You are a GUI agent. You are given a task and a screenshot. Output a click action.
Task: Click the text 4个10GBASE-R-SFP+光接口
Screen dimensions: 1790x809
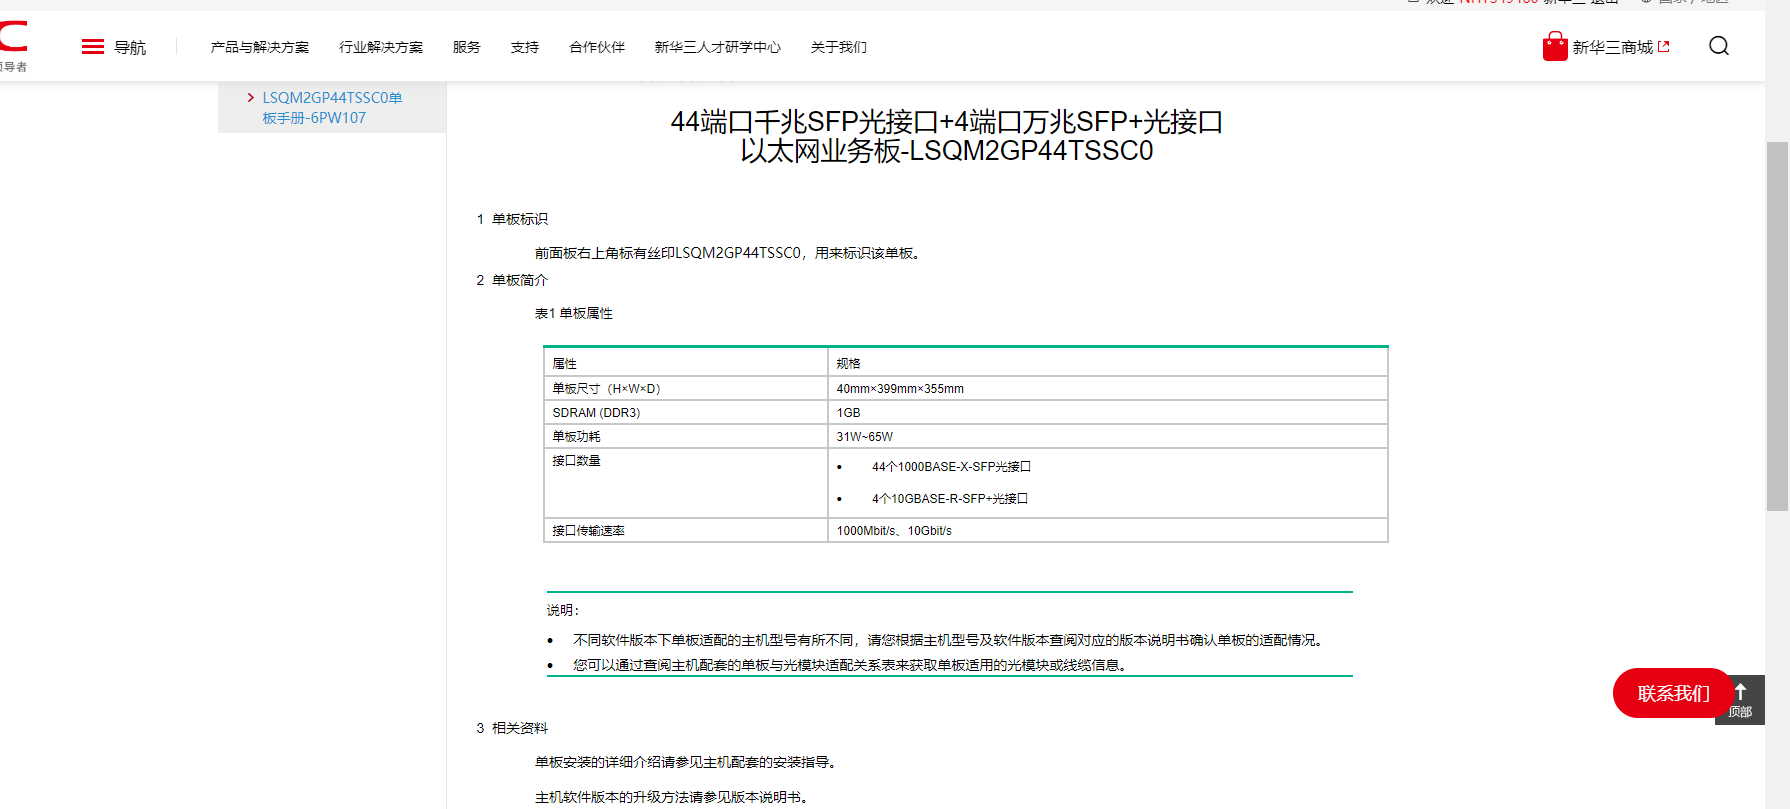[950, 498]
